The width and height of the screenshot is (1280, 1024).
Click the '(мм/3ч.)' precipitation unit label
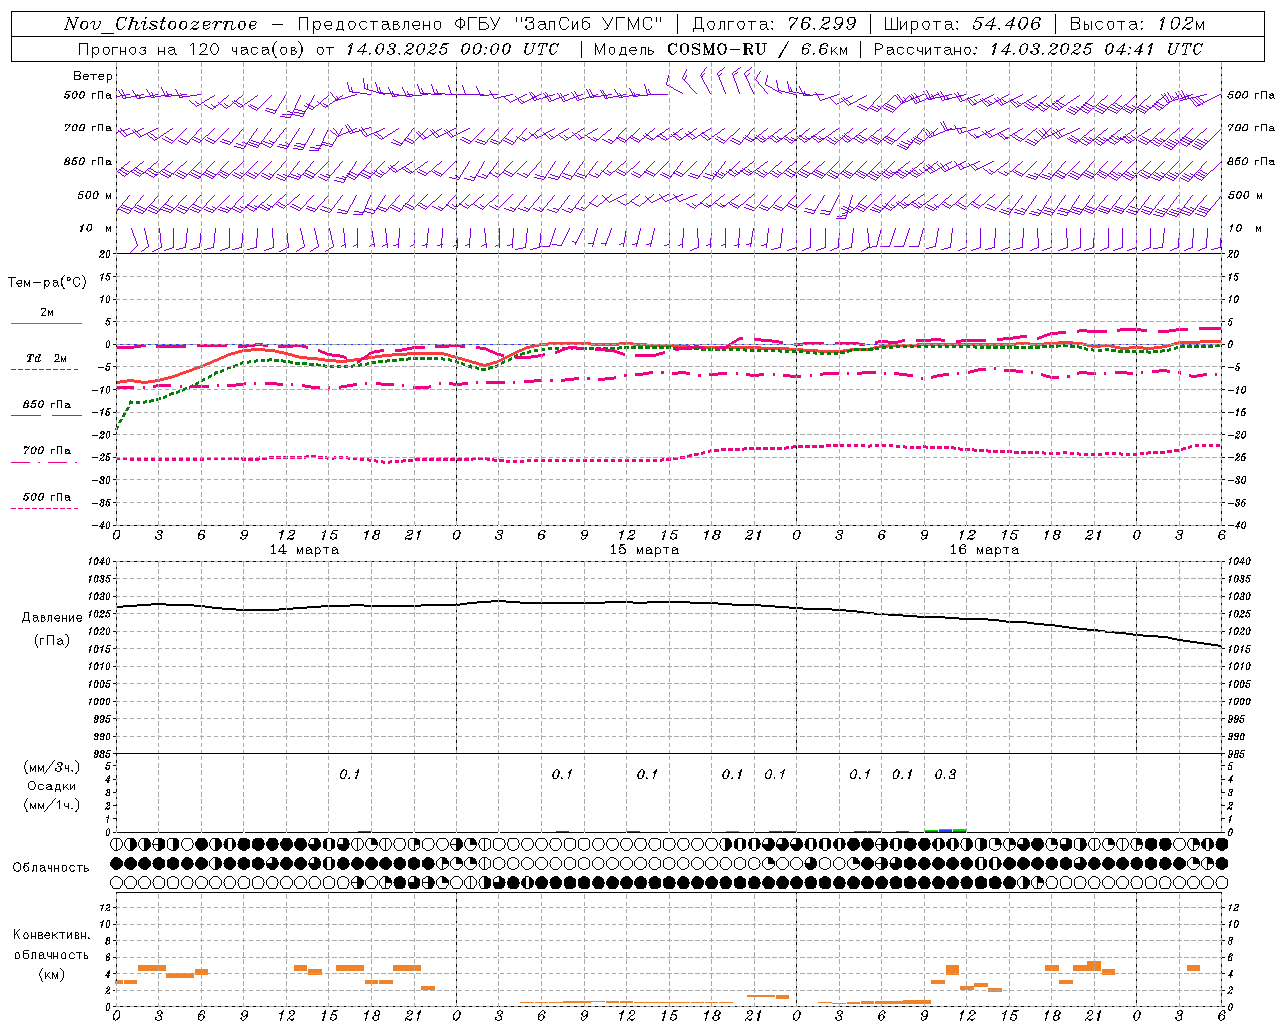(x=52, y=767)
